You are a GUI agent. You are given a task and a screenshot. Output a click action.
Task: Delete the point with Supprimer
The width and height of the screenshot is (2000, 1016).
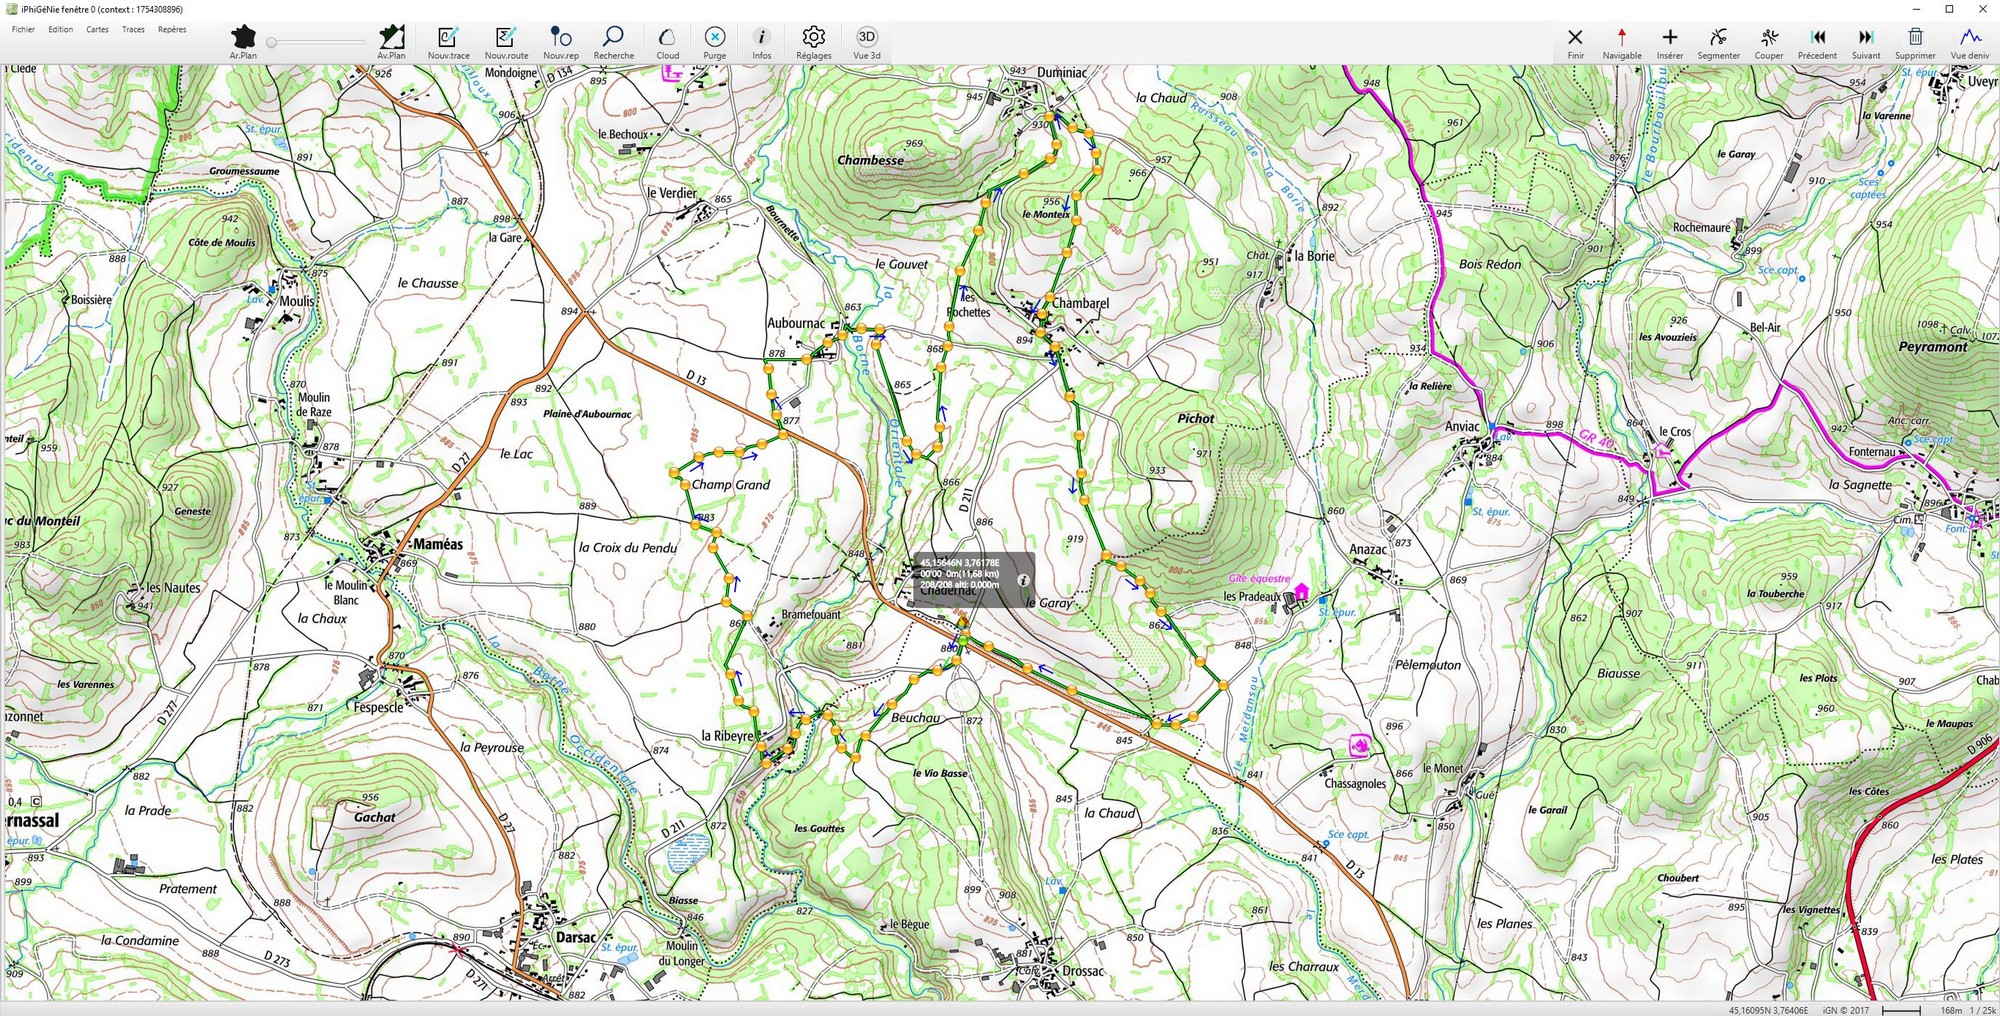pyautogui.click(x=1915, y=42)
